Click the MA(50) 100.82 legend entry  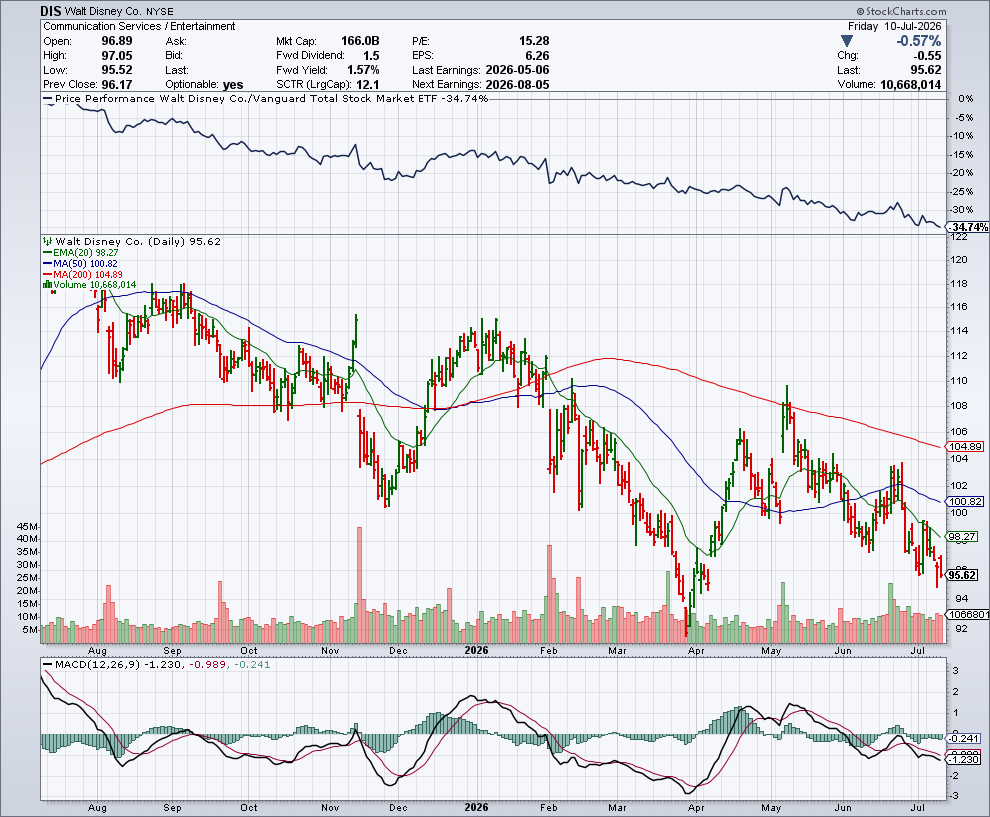pos(80,263)
